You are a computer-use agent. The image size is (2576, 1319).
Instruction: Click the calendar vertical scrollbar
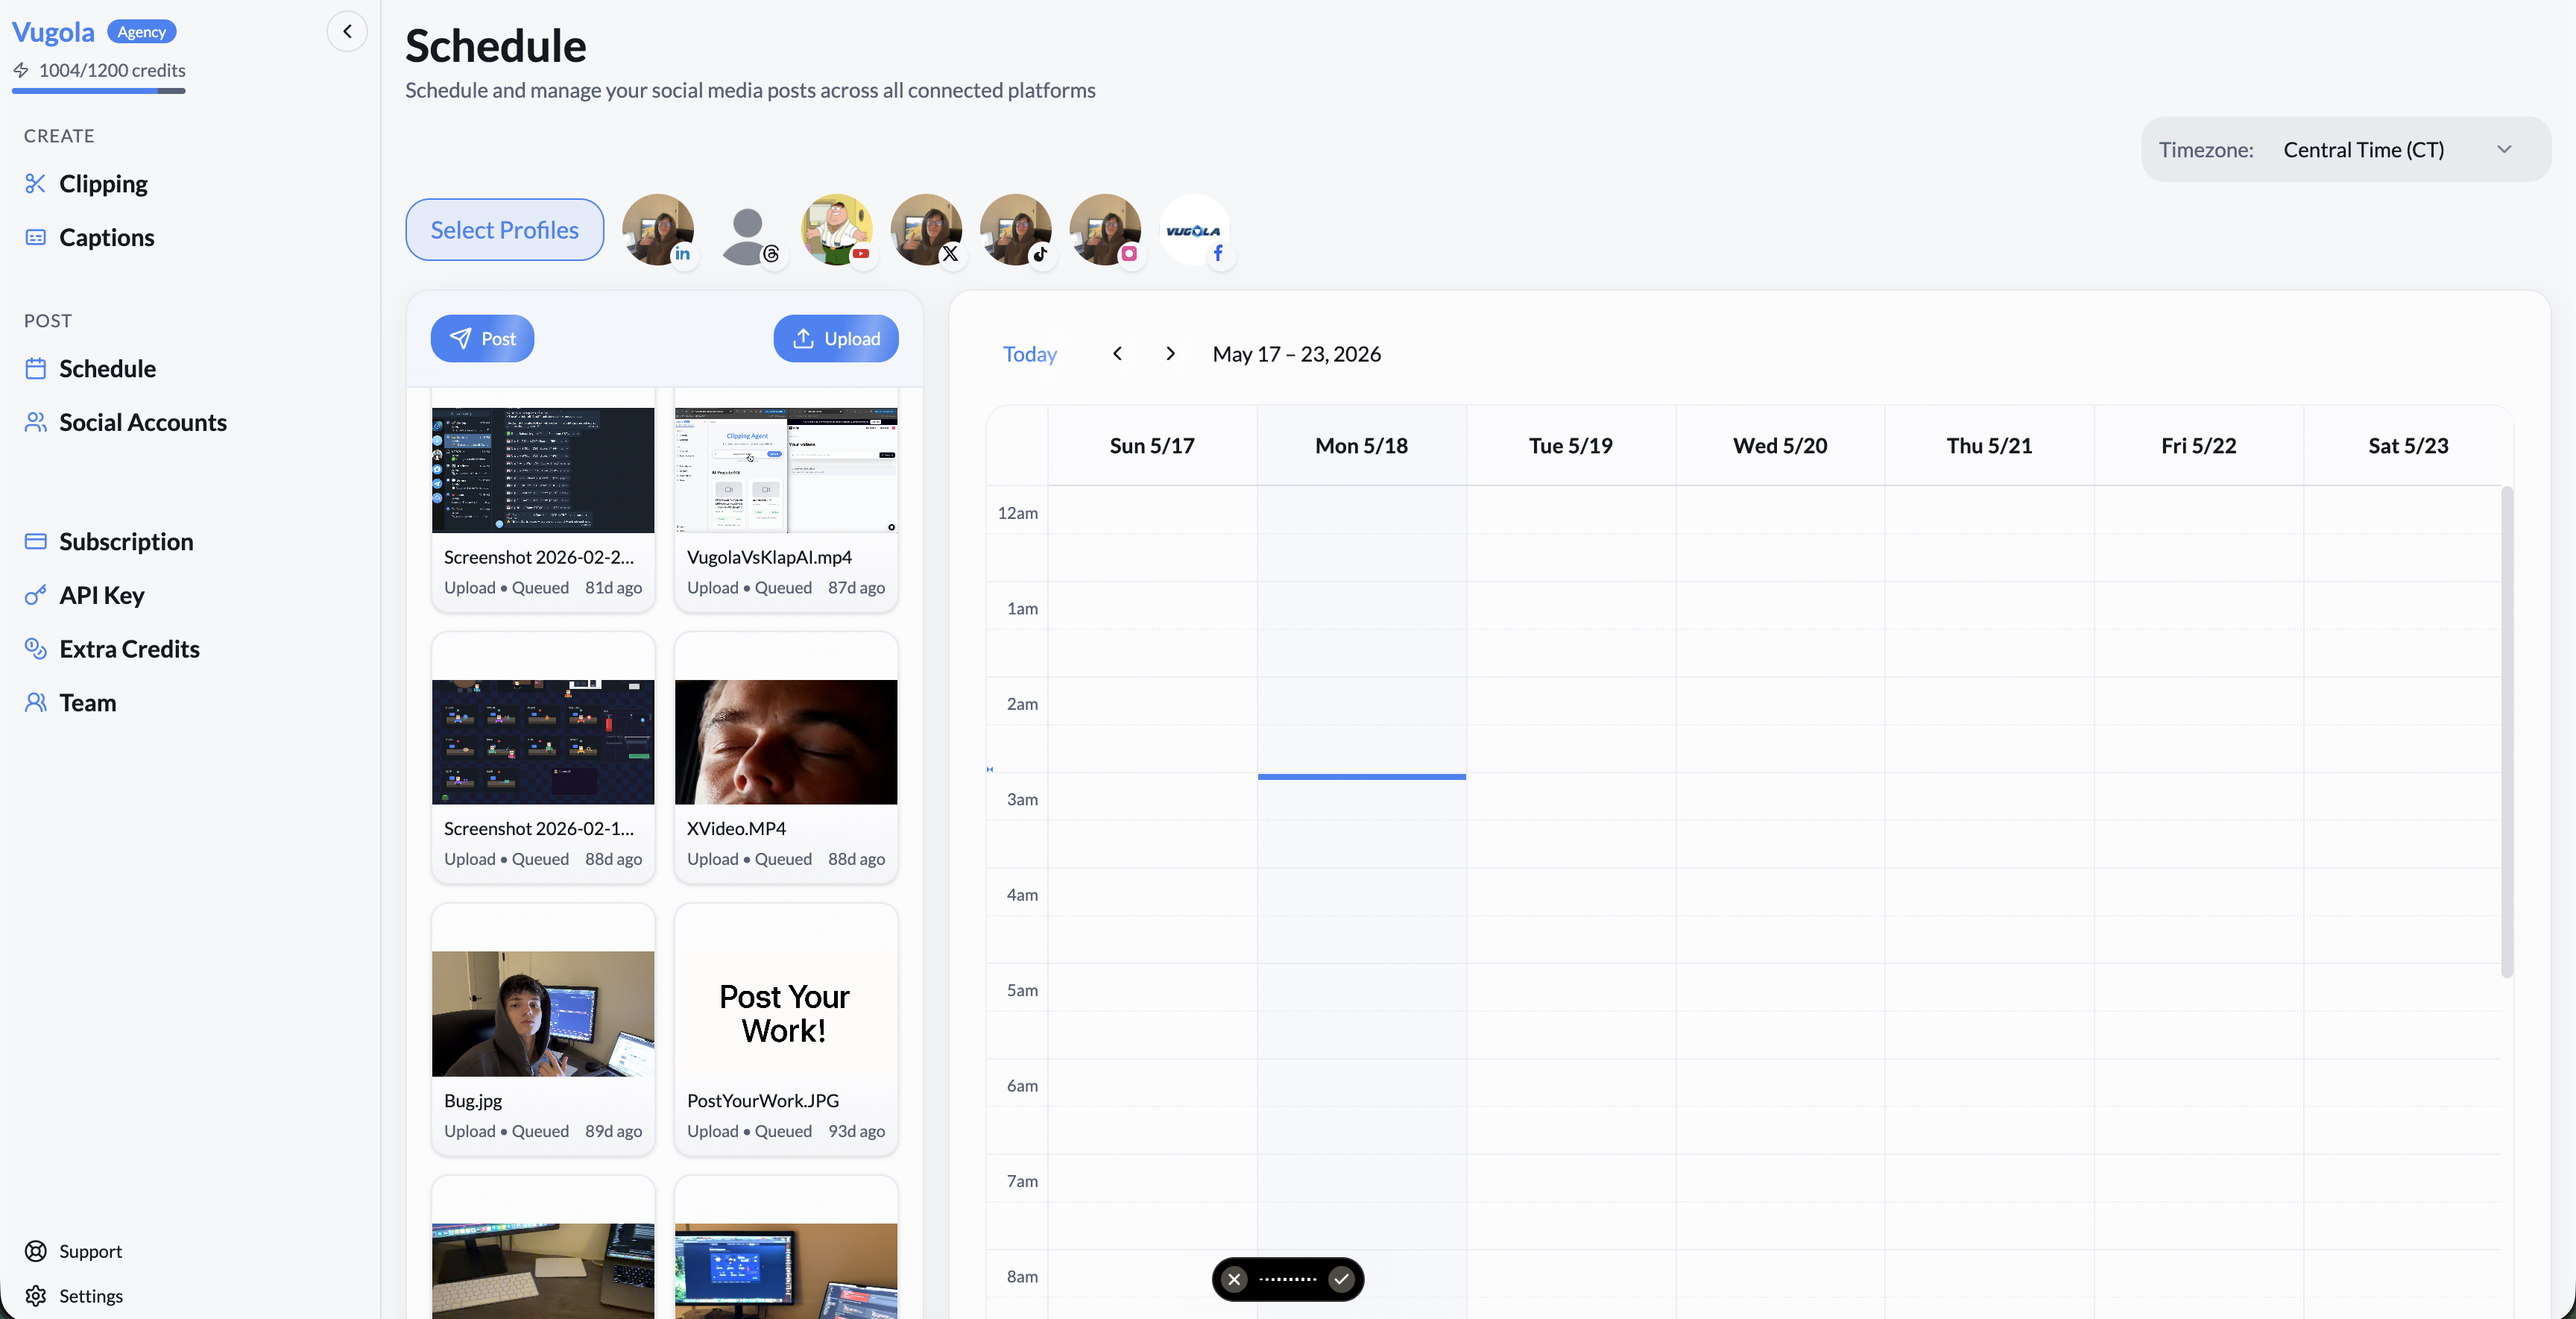pyautogui.click(x=2507, y=732)
